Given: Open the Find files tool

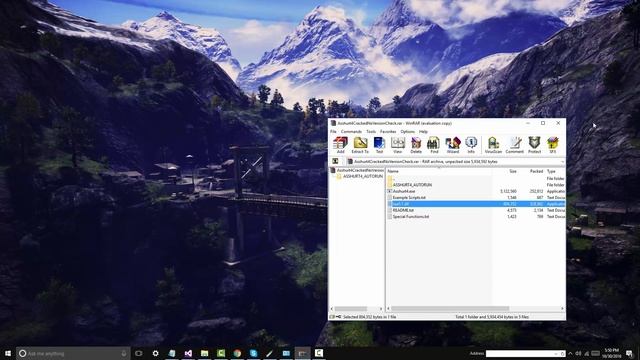Looking at the screenshot, I should pos(434,145).
